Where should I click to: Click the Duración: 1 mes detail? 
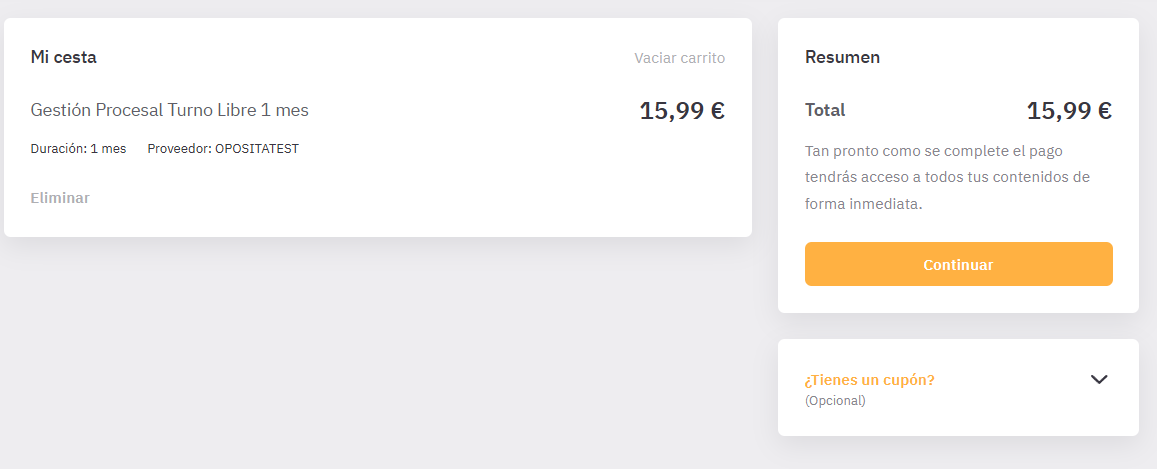78,148
